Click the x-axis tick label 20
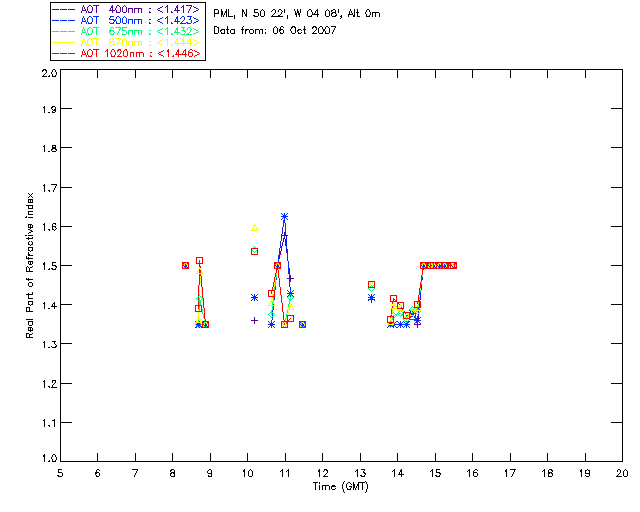 point(622,473)
